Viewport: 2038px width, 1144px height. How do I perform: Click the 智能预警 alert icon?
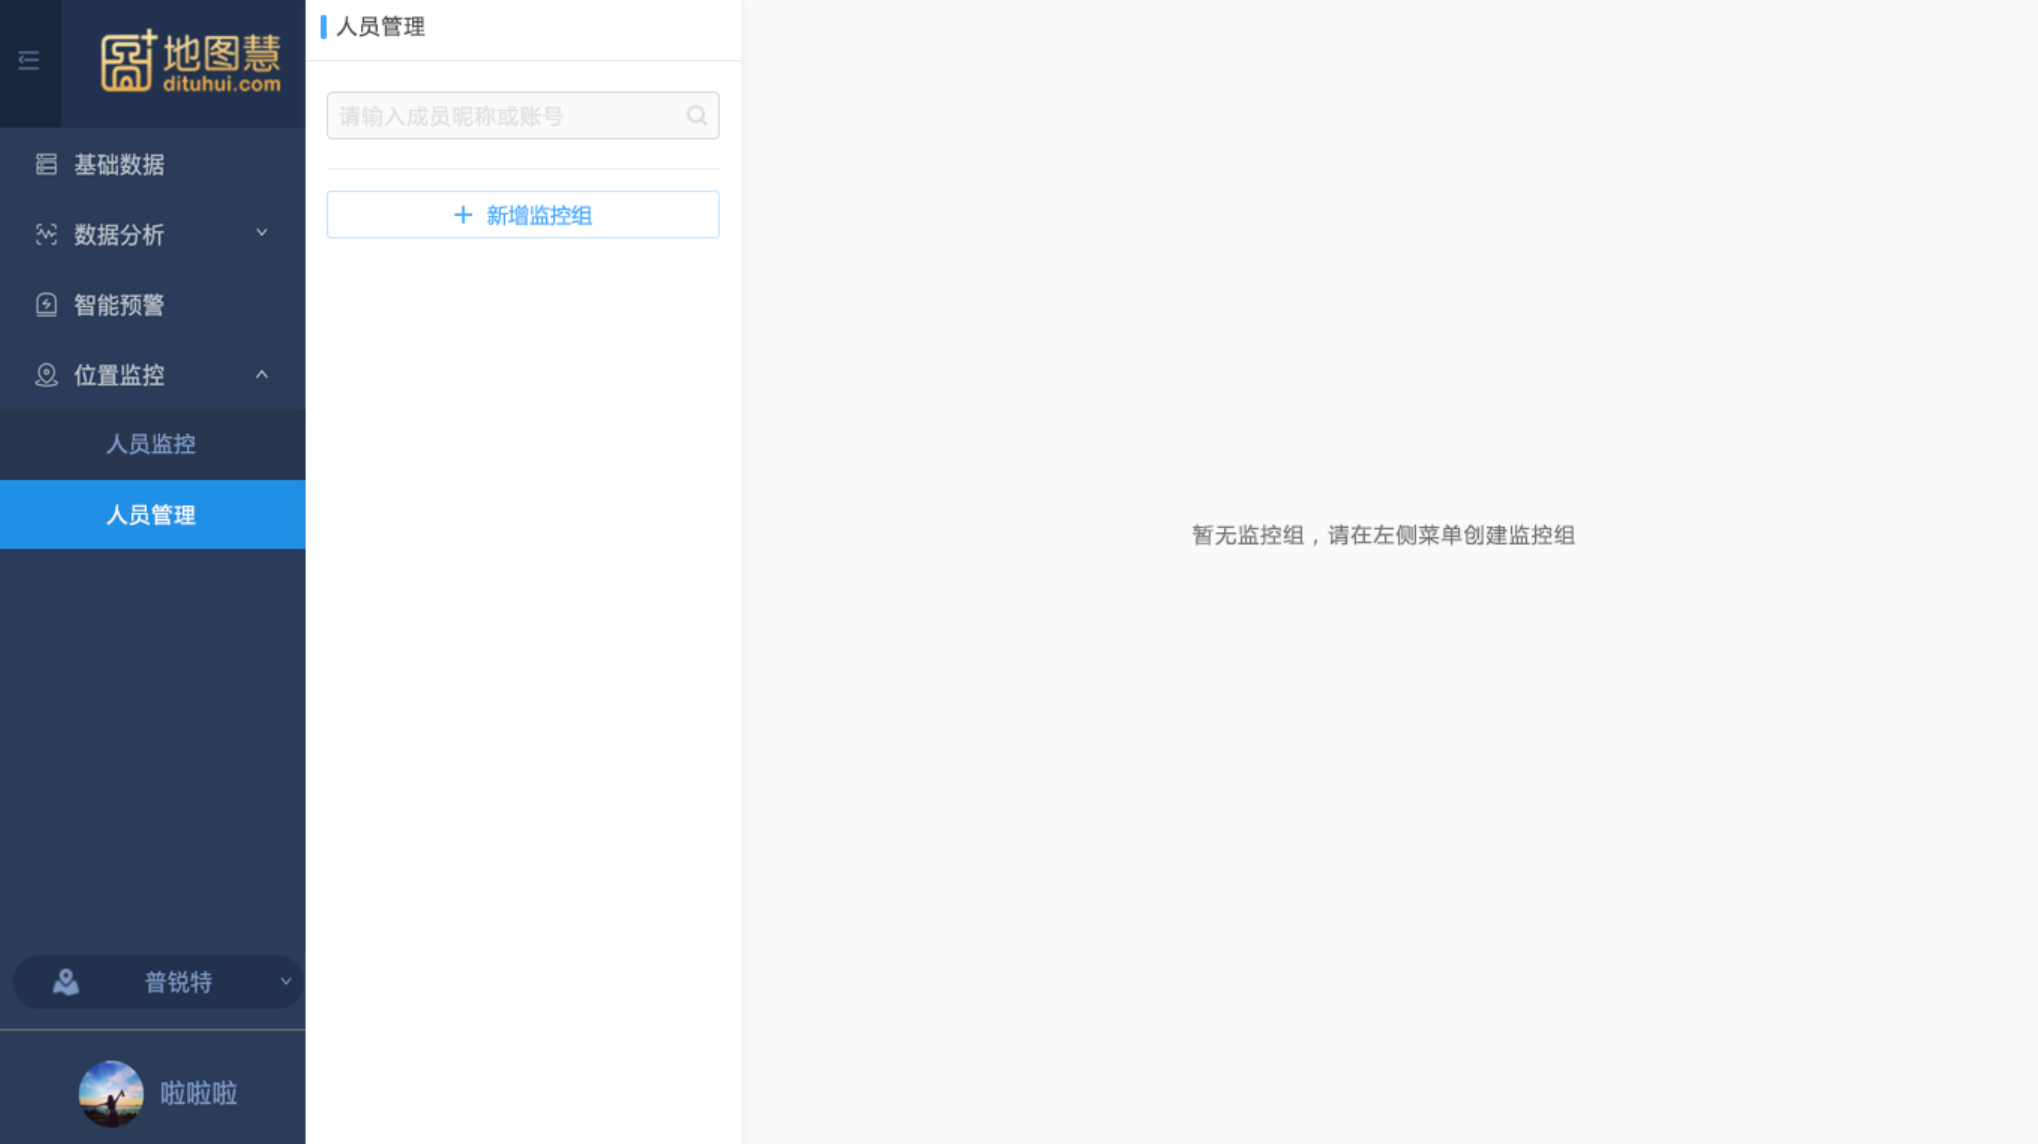click(46, 305)
